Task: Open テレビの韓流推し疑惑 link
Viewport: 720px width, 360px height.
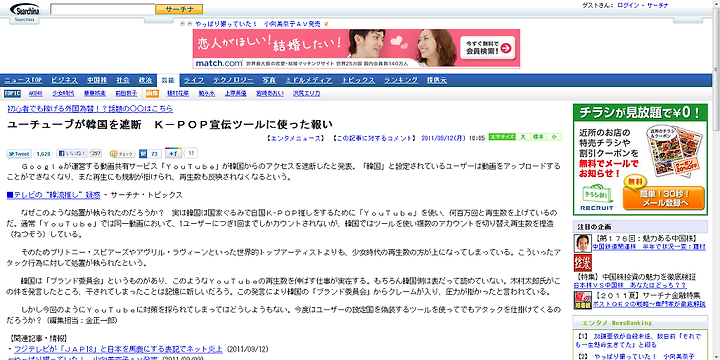Action: coord(53,195)
